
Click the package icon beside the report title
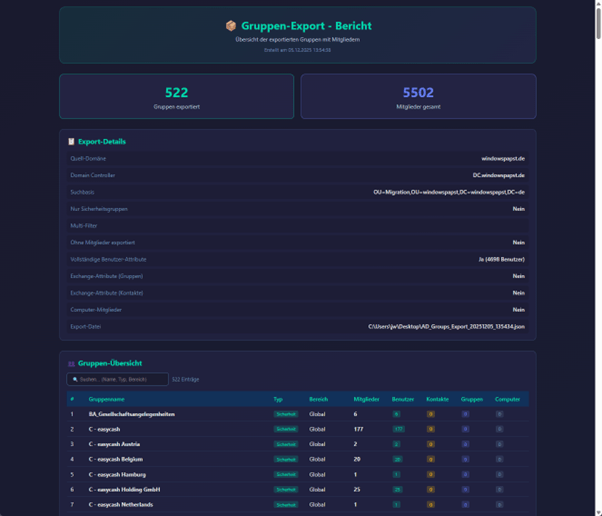(x=231, y=26)
